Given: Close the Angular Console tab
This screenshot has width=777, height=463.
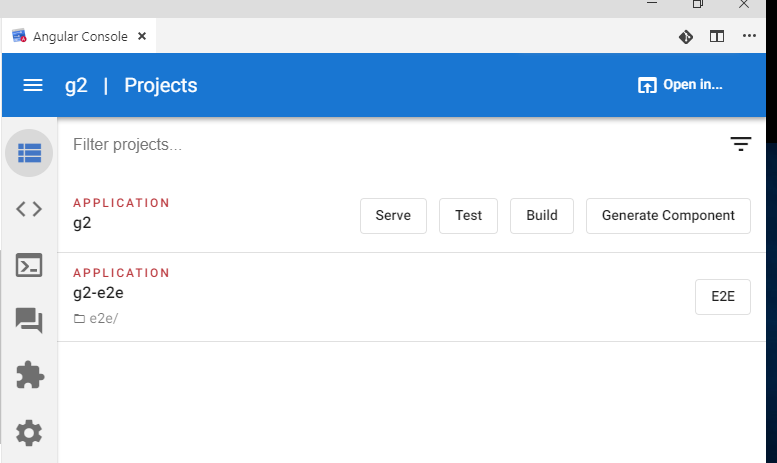Looking at the screenshot, I should 142,36.
